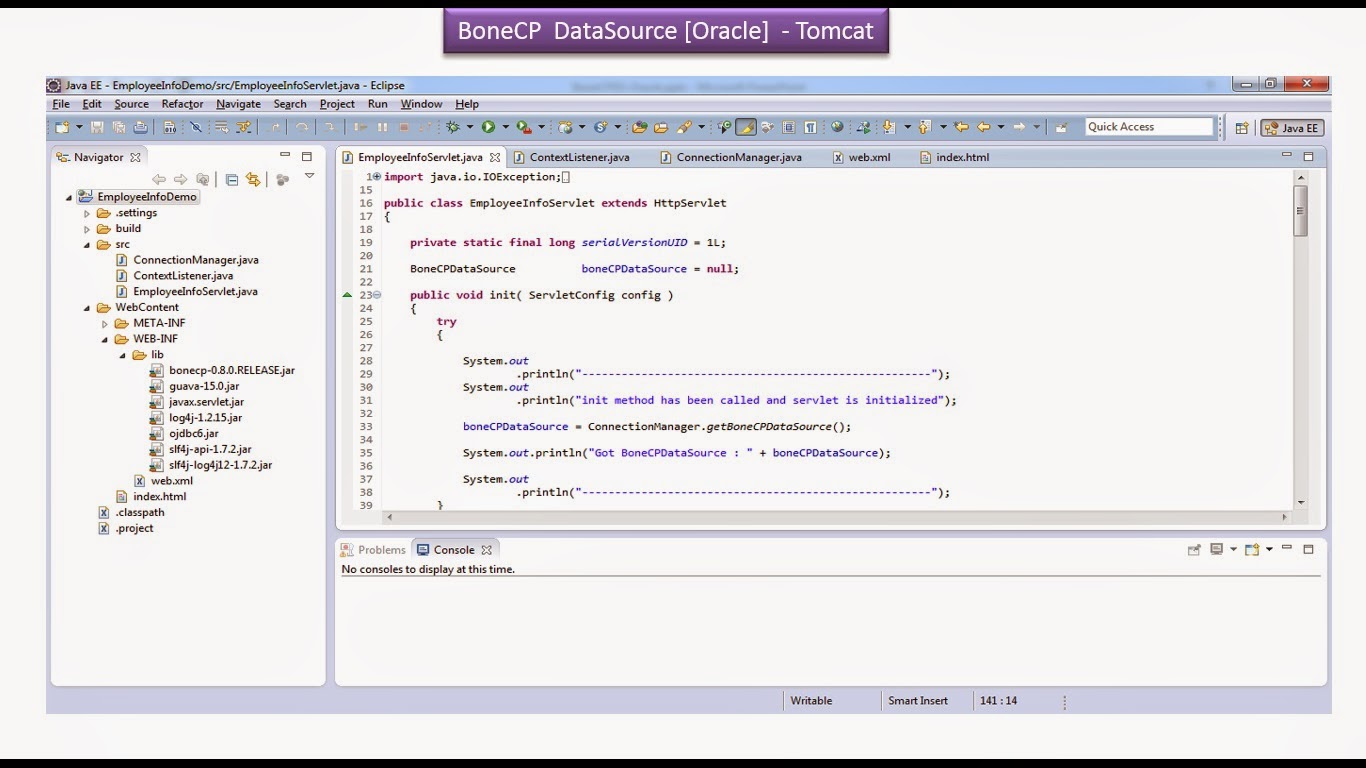Open the dropdown next to New icon
This screenshot has width=1366, height=768.
click(79, 127)
